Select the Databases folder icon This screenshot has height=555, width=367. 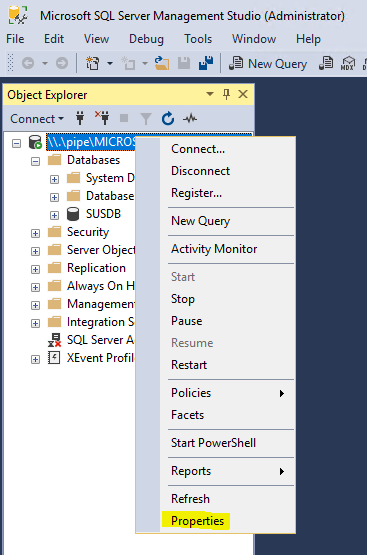coord(55,160)
